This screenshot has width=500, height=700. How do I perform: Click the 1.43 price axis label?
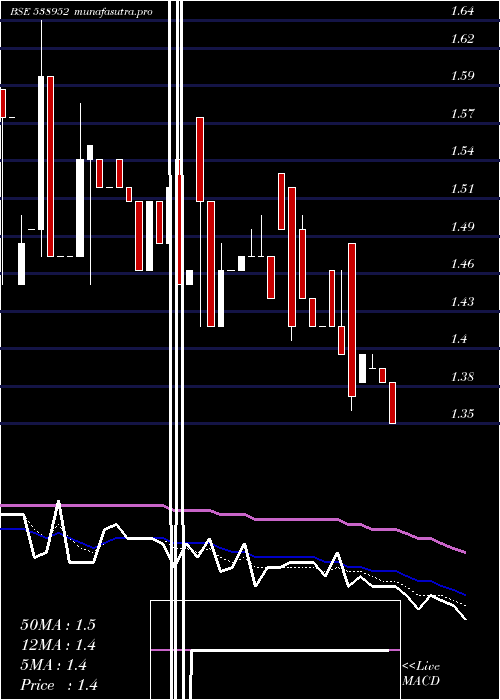(x=462, y=301)
